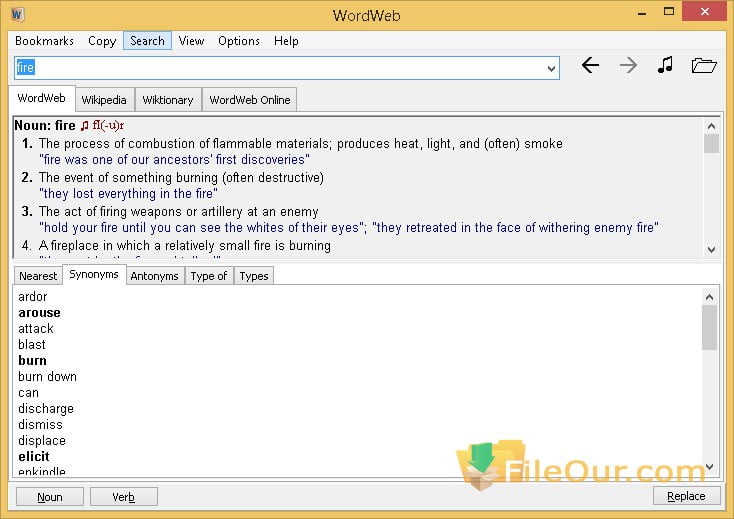This screenshot has width=734, height=519.
Task: Click synonyms list scroll down arrow
Action: pyautogui.click(x=710, y=467)
